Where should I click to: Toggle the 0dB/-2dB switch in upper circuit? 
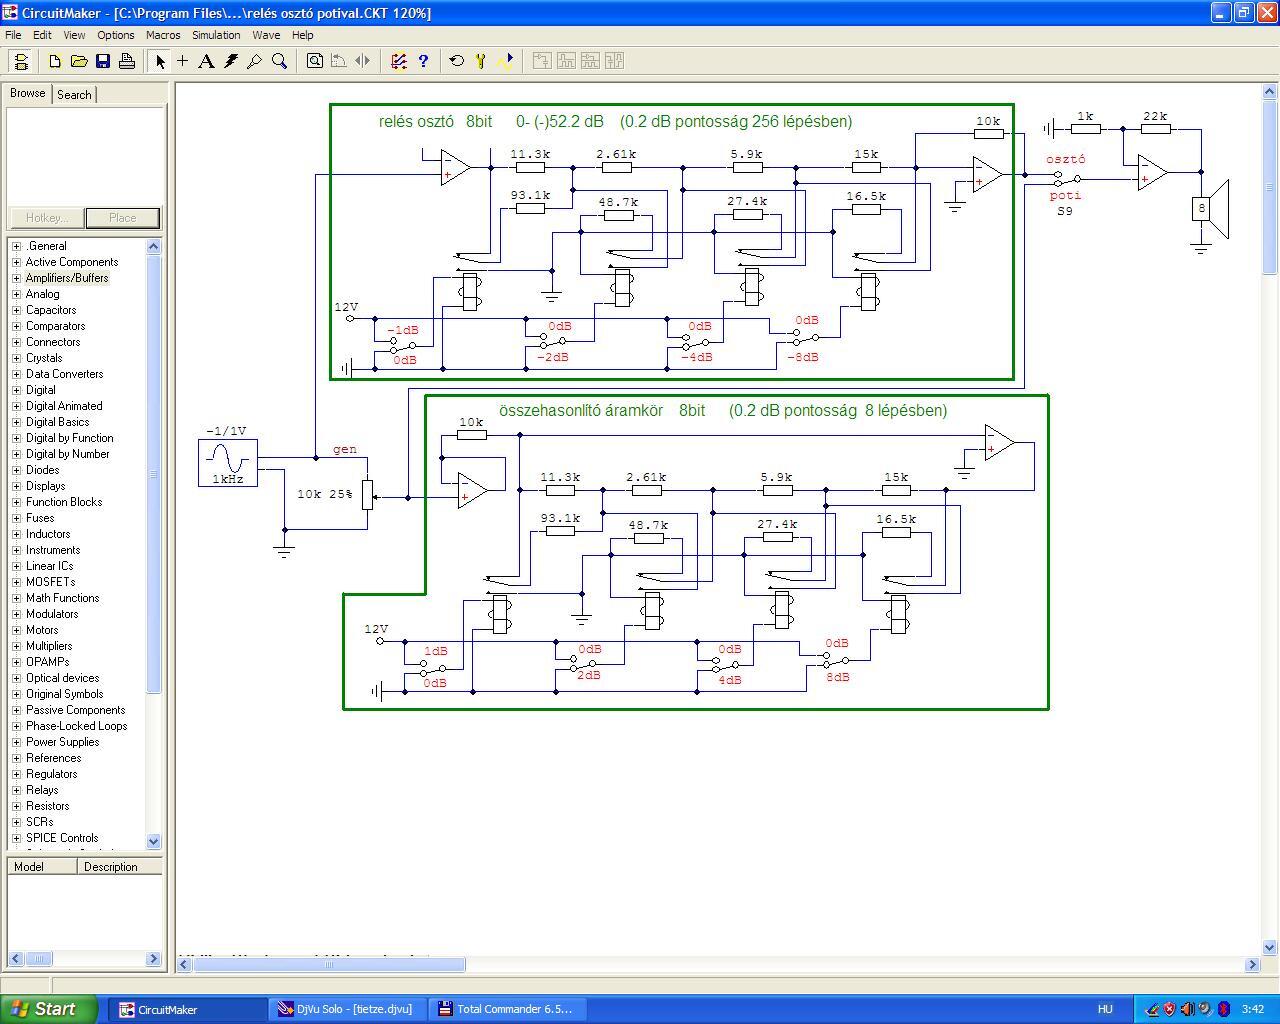[x=553, y=342]
